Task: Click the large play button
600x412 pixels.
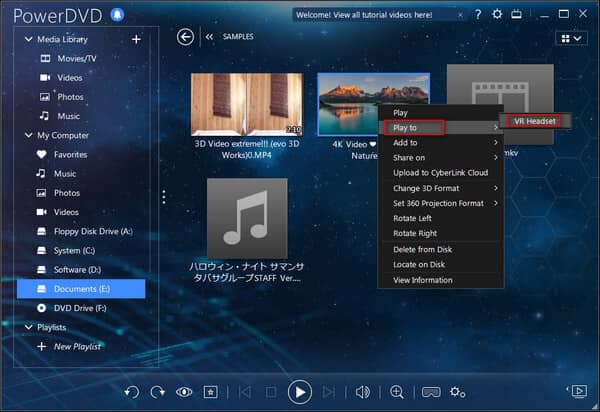Action: [300, 392]
